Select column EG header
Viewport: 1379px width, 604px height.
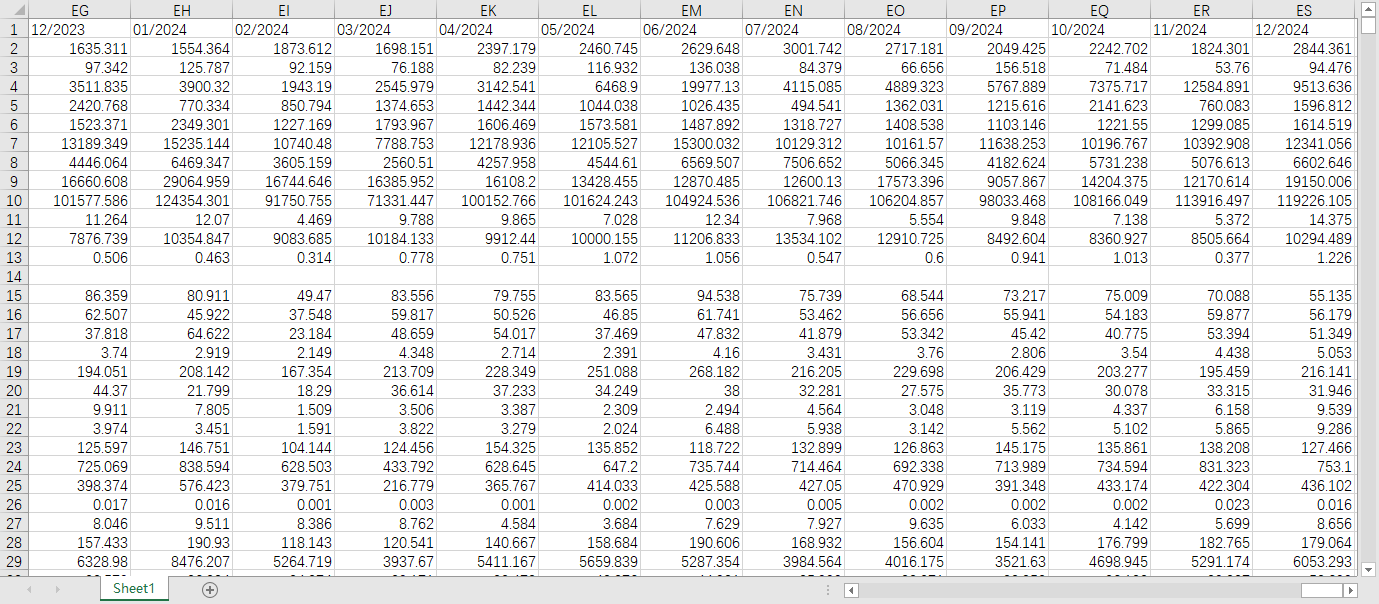point(79,10)
